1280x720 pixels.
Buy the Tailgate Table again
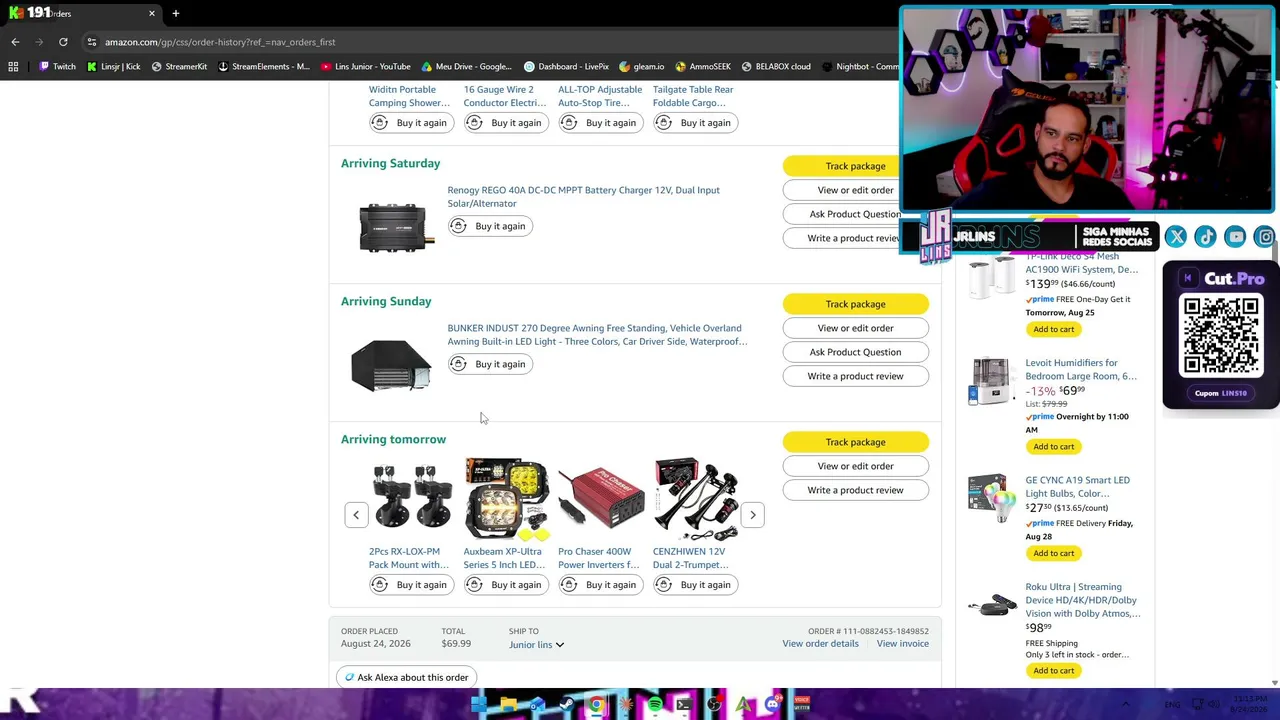tap(694, 123)
